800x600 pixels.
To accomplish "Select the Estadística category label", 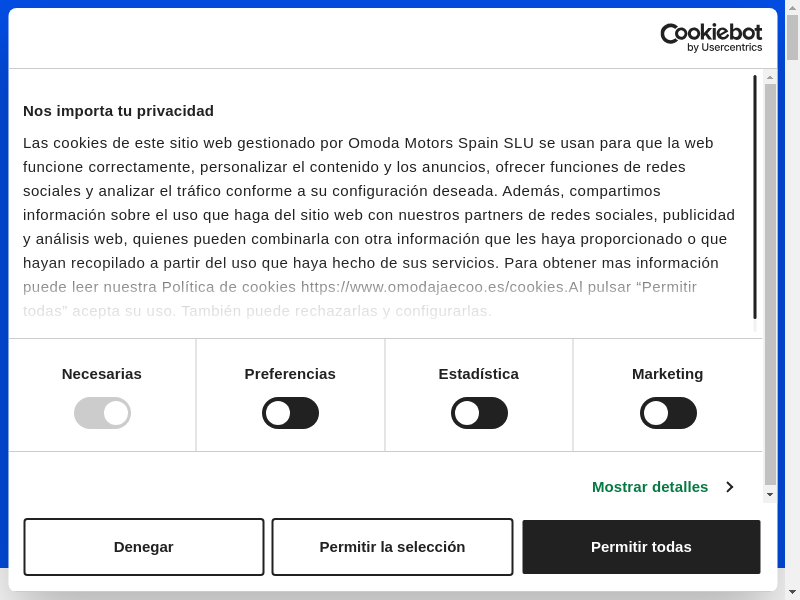I will [x=479, y=374].
